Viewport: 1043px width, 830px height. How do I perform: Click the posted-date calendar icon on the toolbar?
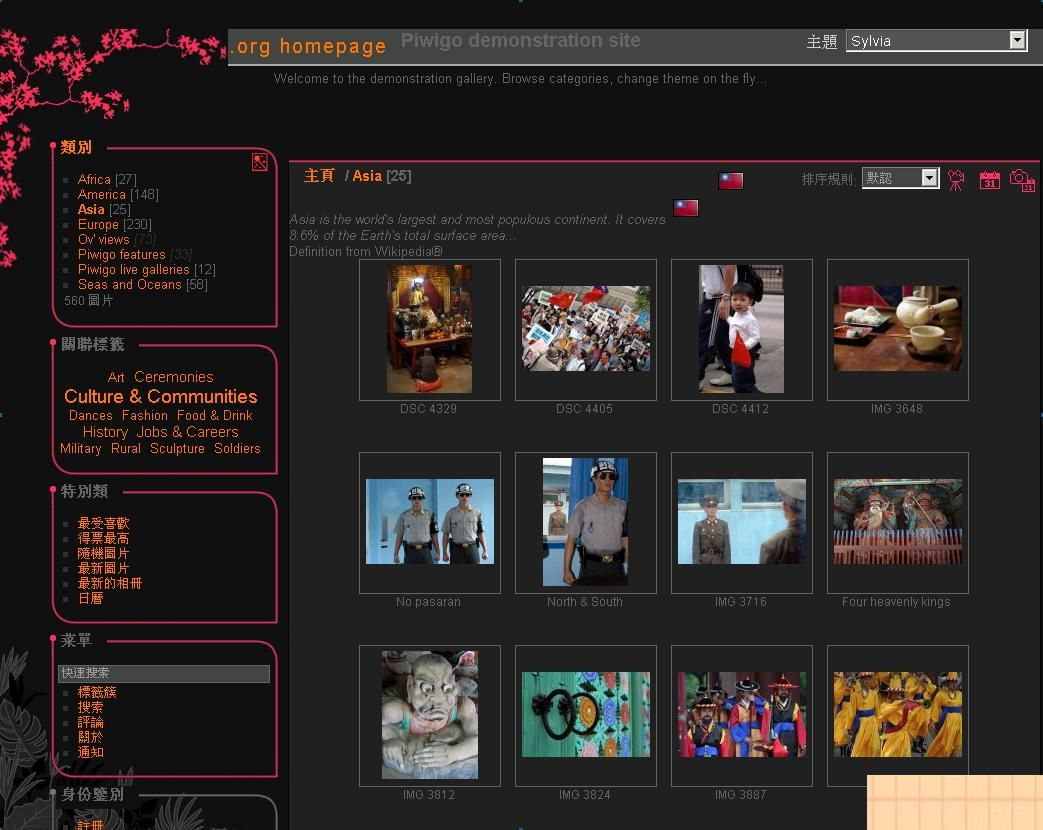989,180
